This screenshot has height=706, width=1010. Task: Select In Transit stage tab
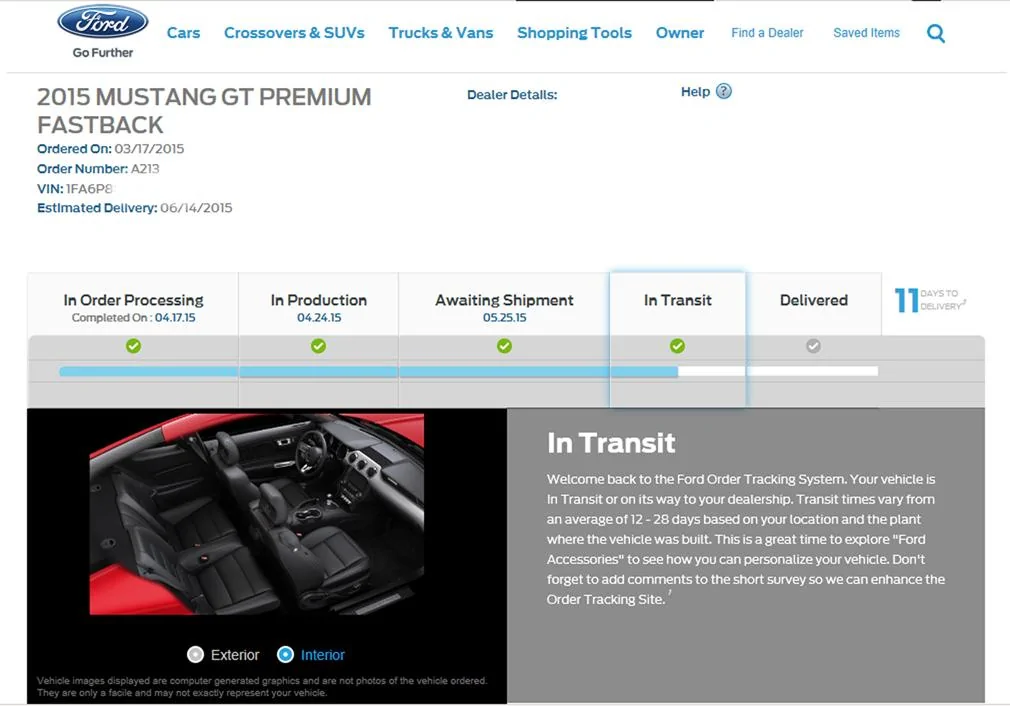point(678,304)
